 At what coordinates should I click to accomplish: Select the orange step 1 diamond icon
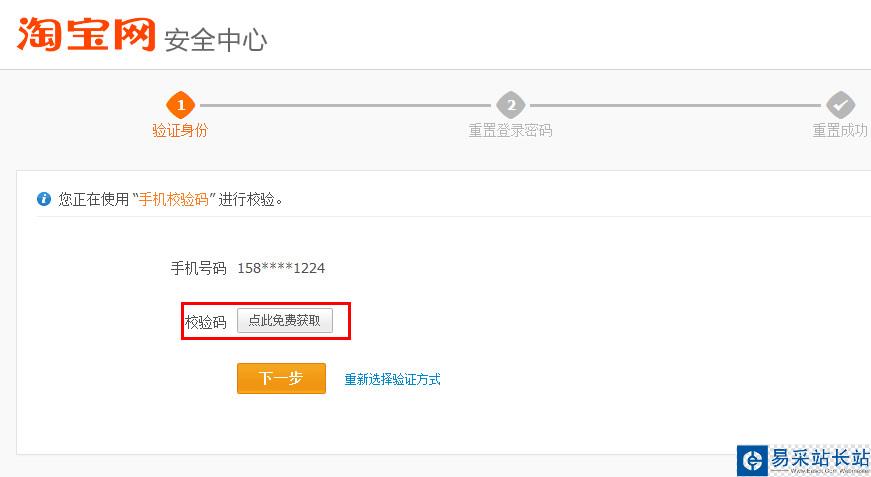click(181, 105)
